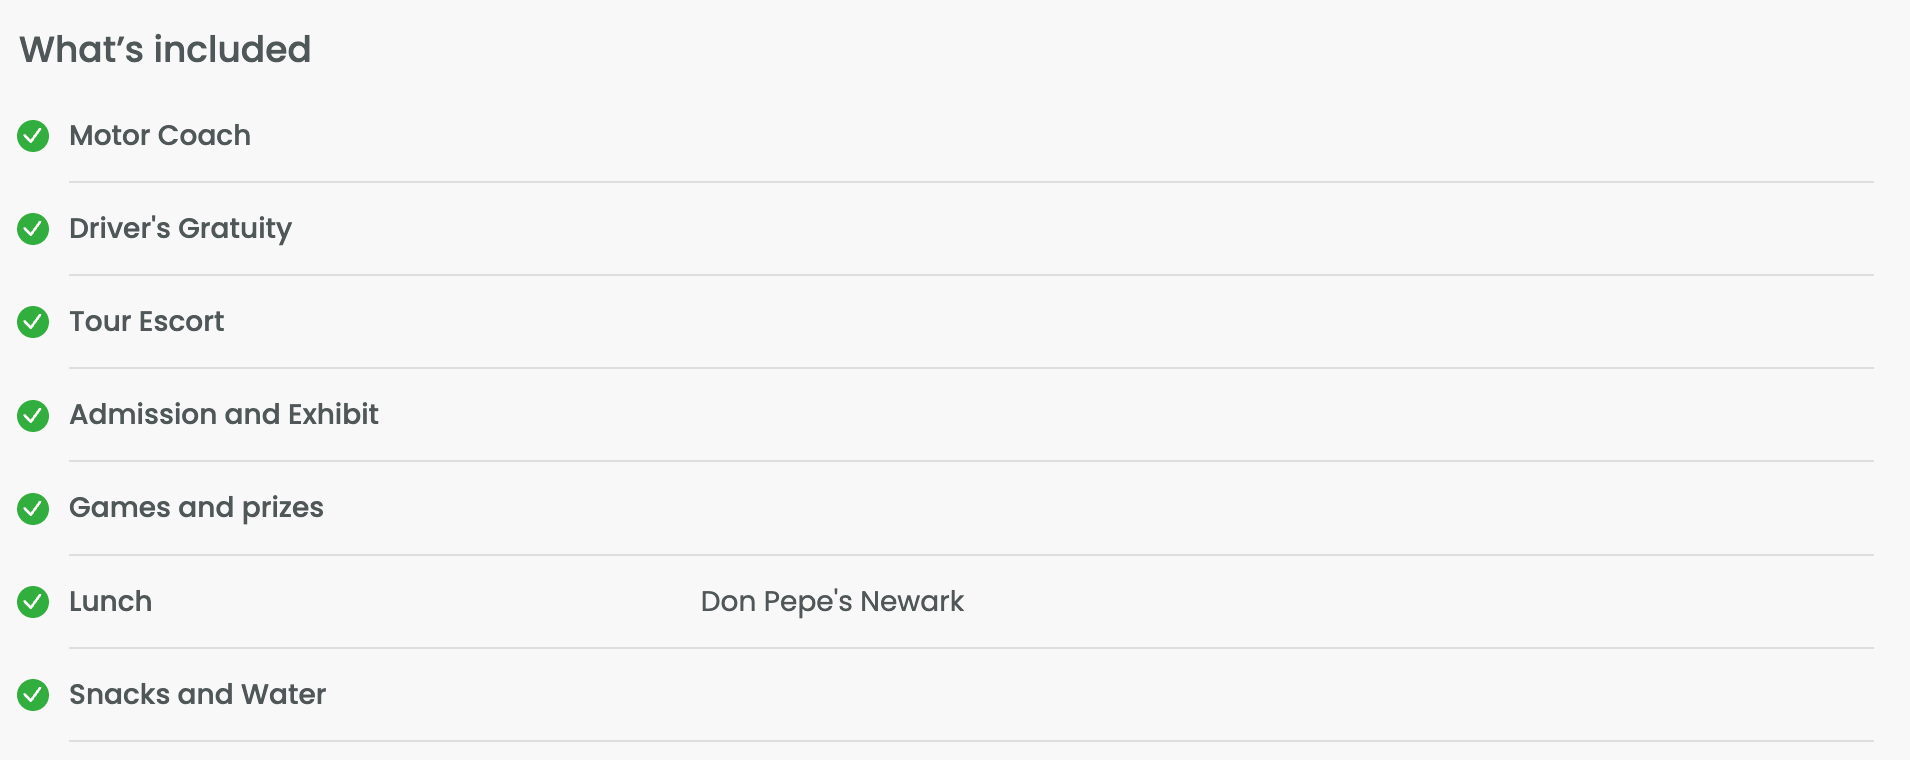This screenshot has height=760, width=1910.
Task: Click Don Pepe's Newark lunch detail
Action: (x=832, y=602)
